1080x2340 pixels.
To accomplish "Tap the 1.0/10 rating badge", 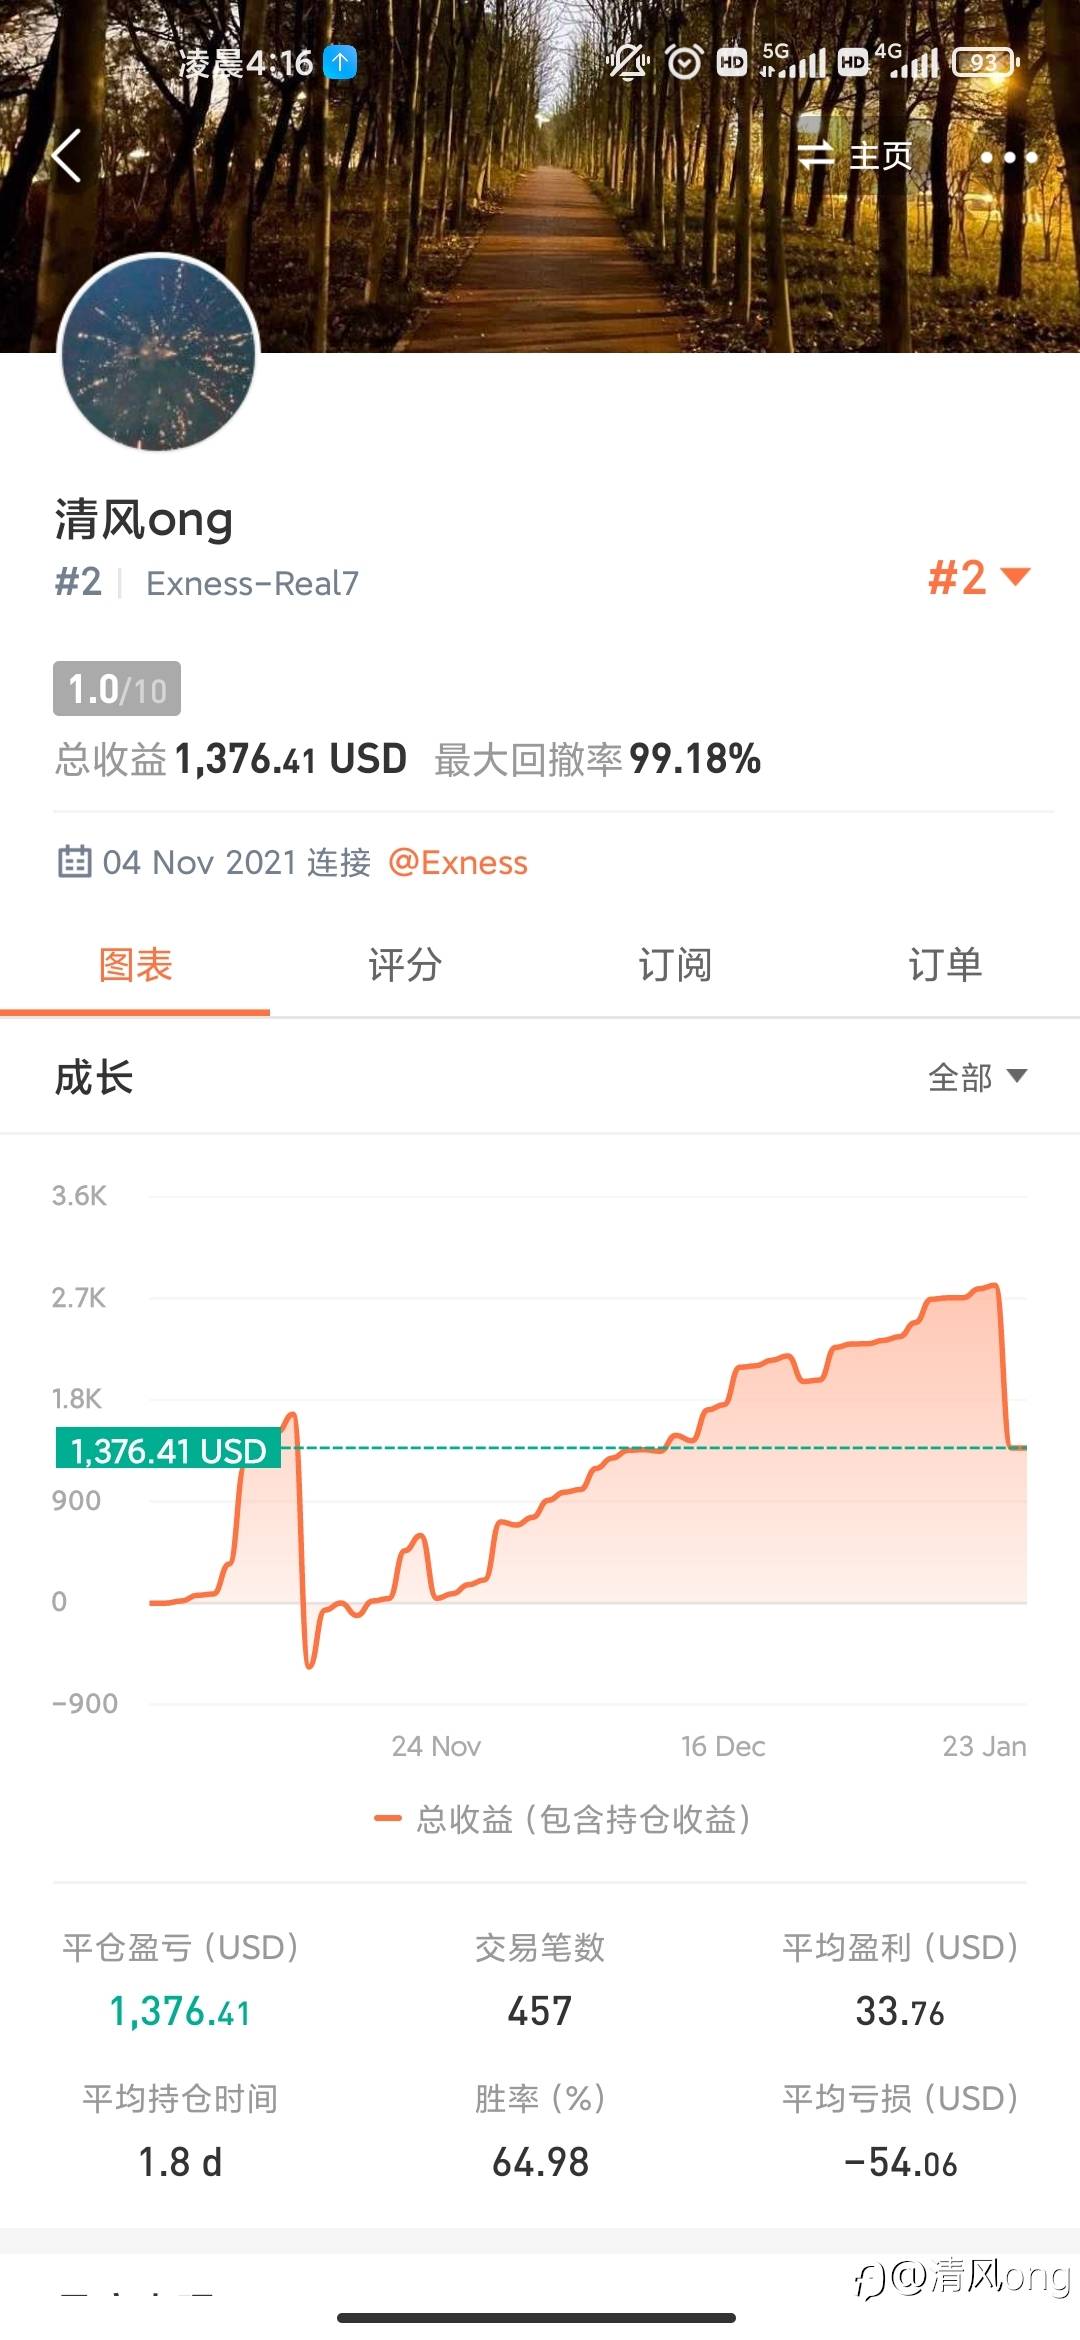I will (x=117, y=689).
